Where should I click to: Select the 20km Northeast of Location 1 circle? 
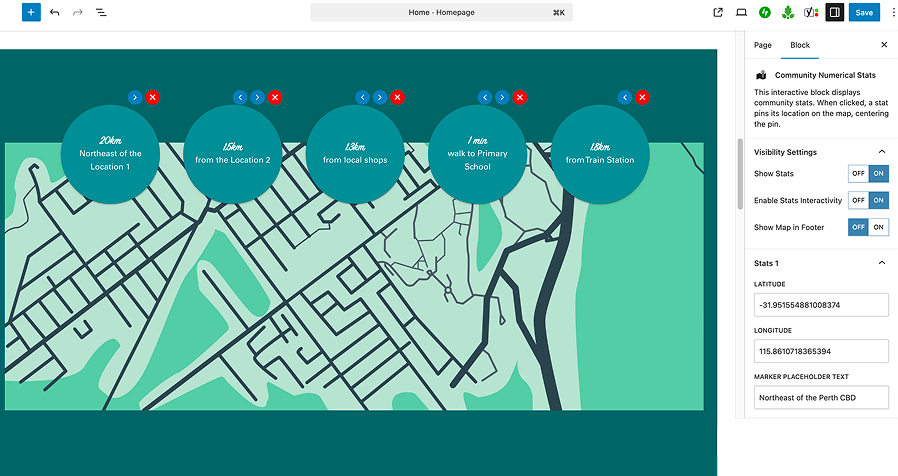point(110,154)
